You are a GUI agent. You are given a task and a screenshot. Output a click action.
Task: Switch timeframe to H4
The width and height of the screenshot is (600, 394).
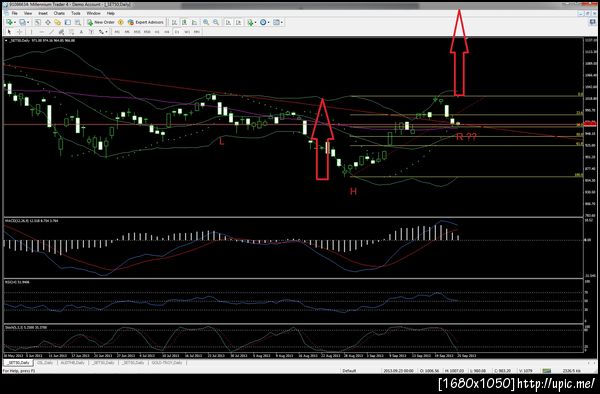(x=167, y=32)
